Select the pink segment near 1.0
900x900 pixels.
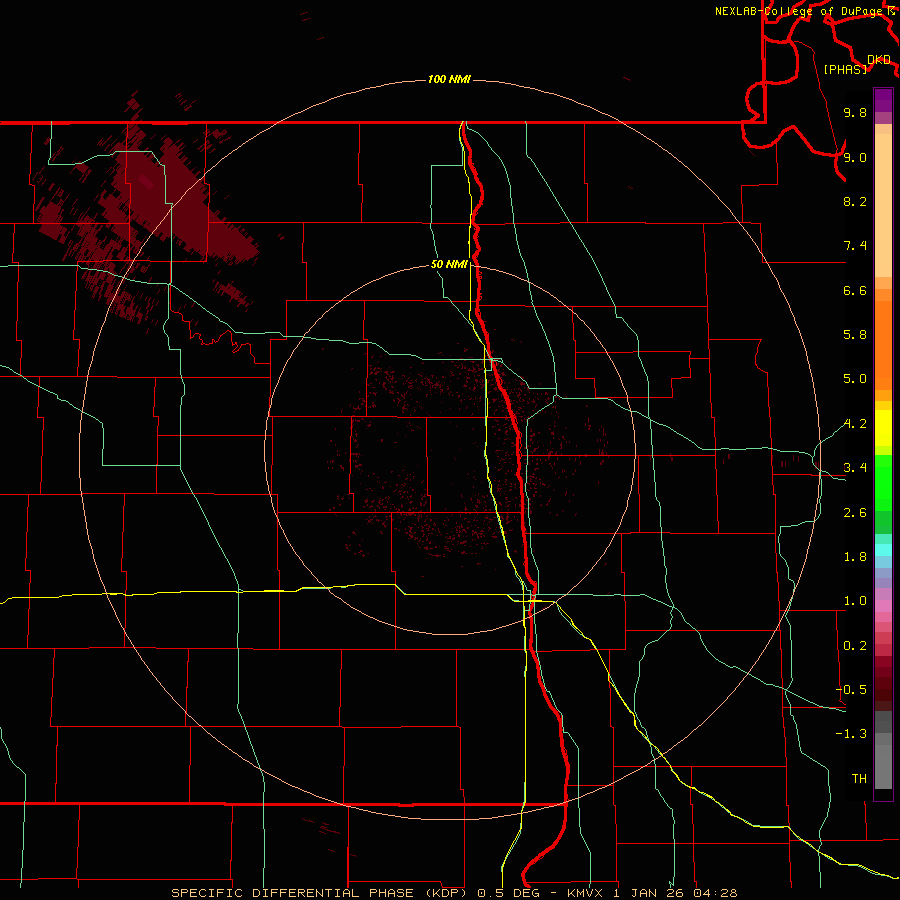click(883, 606)
